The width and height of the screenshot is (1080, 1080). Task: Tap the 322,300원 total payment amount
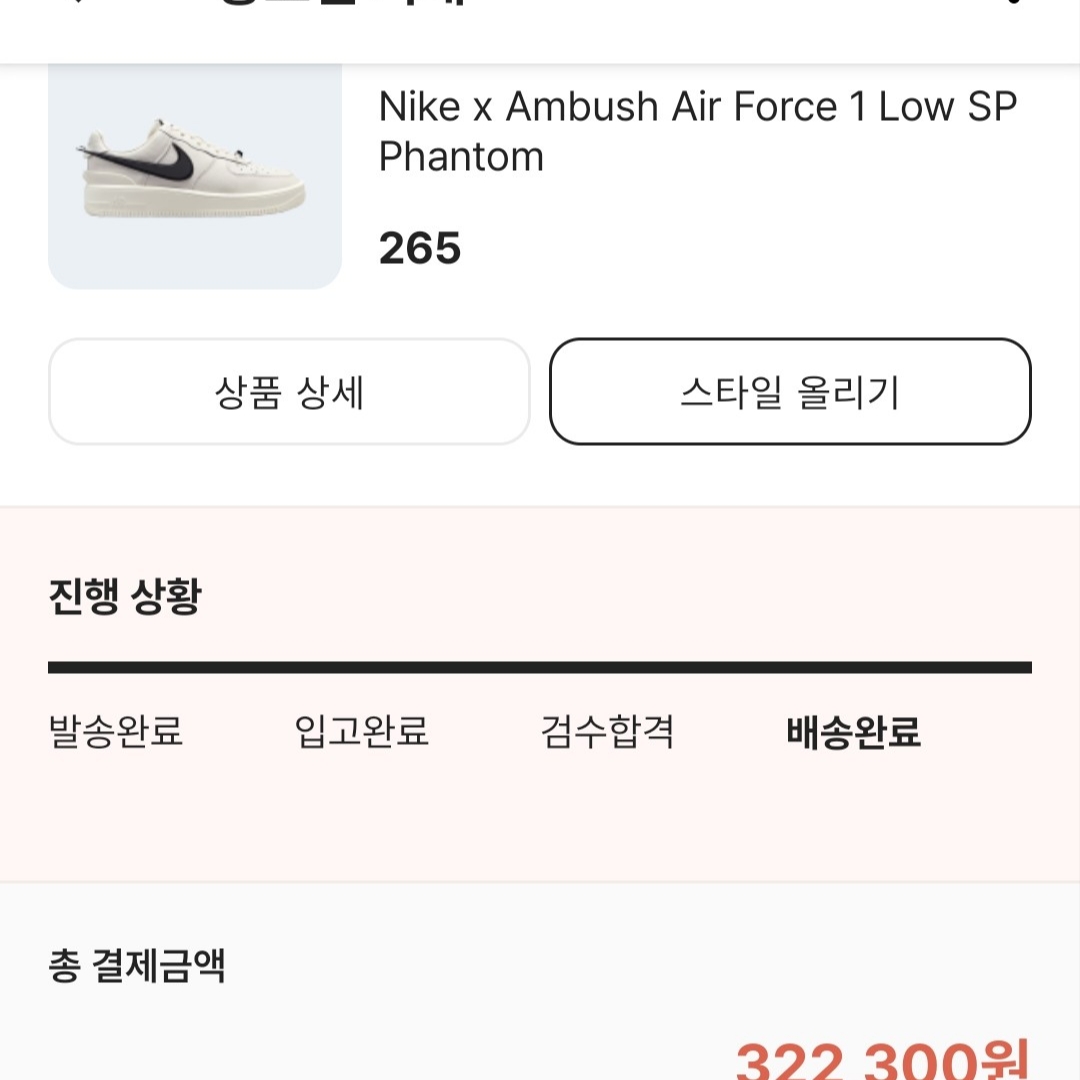(x=882, y=1061)
